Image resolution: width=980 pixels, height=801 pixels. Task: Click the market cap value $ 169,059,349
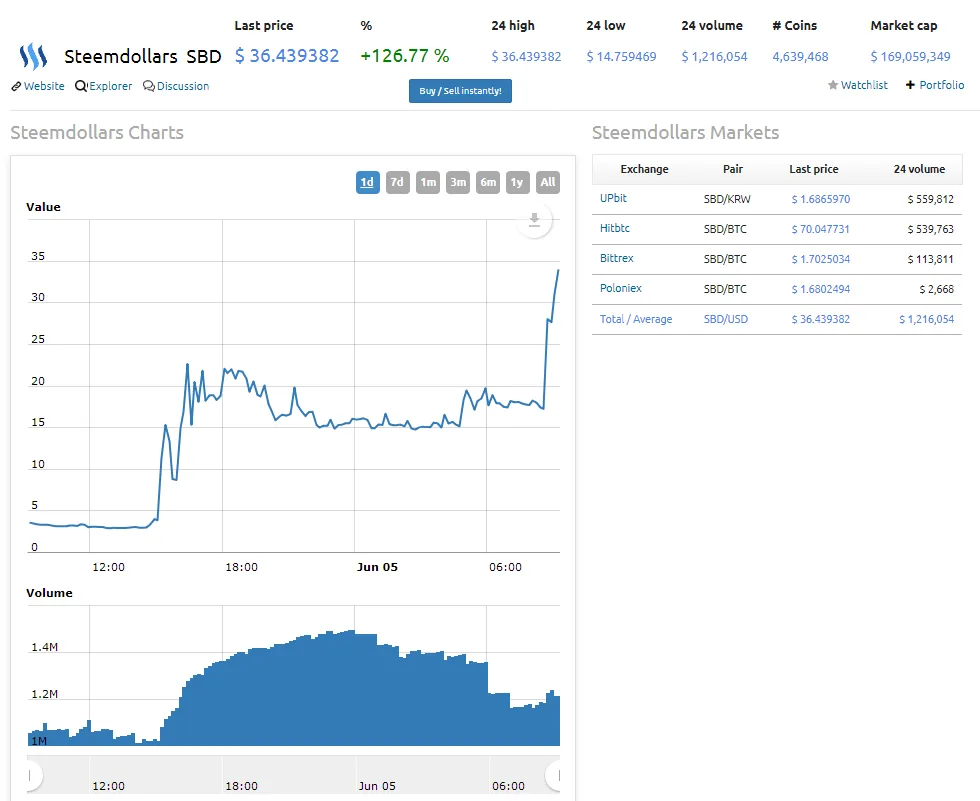tap(910, 57)
